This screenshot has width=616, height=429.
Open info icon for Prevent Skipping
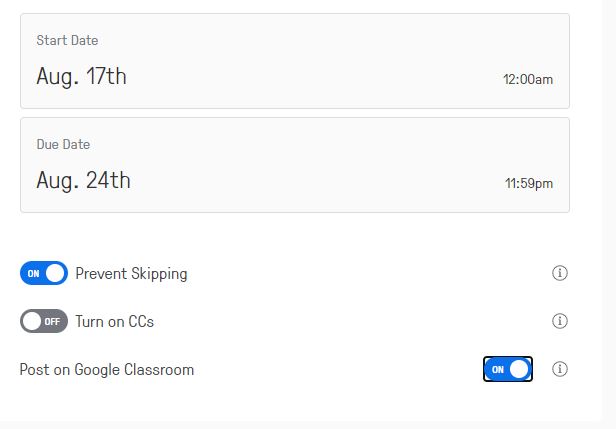[x=559, y=273]
